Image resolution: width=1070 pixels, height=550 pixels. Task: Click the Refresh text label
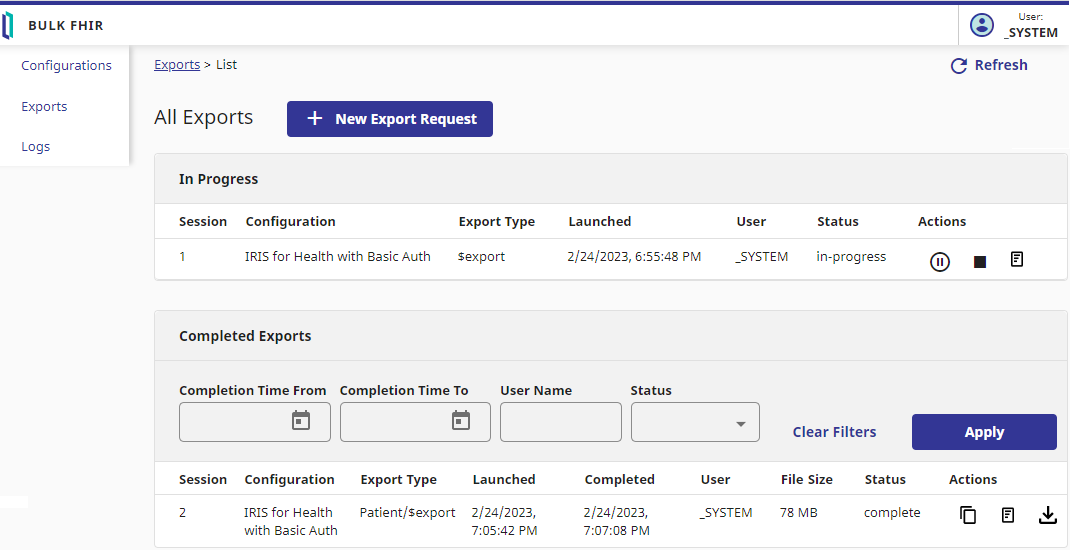[1001, 66]
